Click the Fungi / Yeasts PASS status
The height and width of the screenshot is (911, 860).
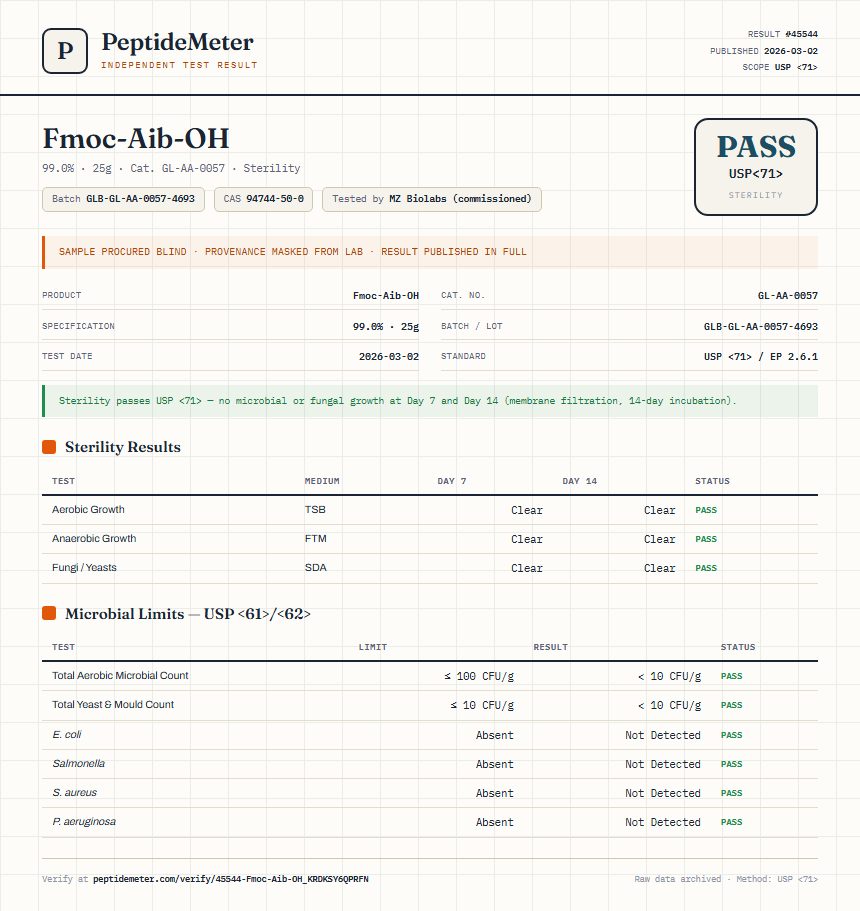(706, 568)
